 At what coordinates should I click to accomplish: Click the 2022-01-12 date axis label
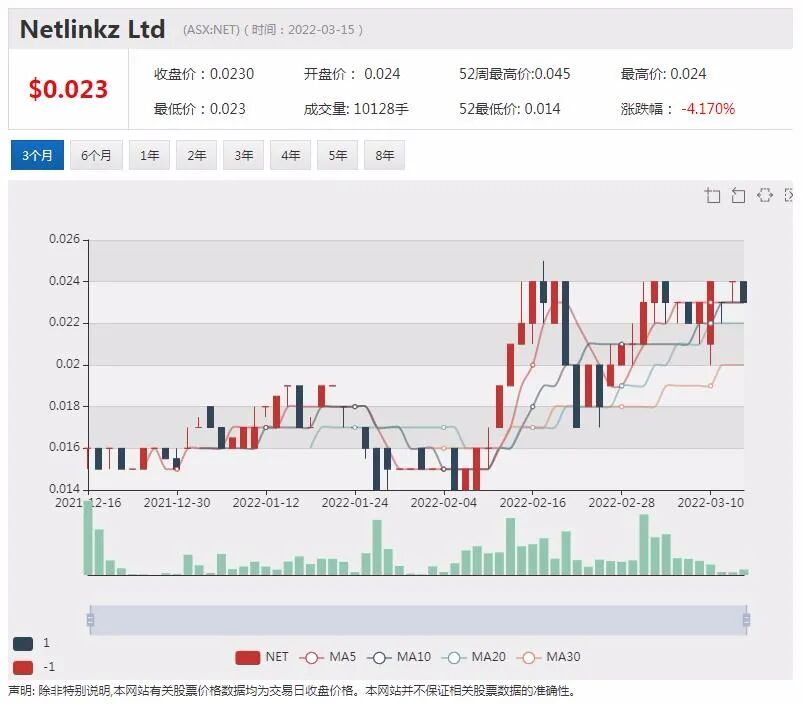coord(266,503)
